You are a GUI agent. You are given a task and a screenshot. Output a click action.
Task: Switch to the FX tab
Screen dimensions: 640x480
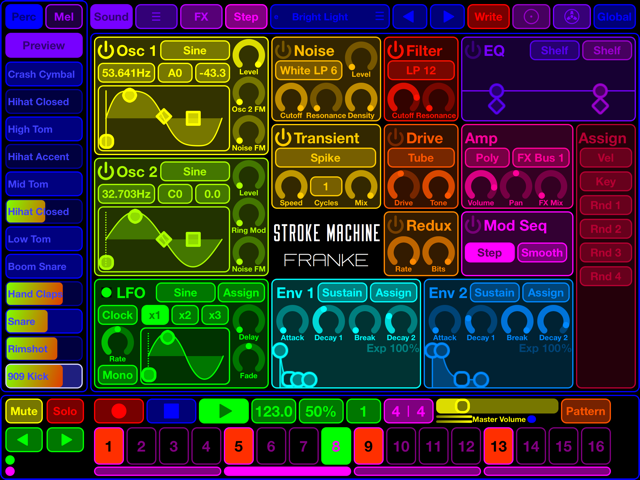tap(201, 17)
